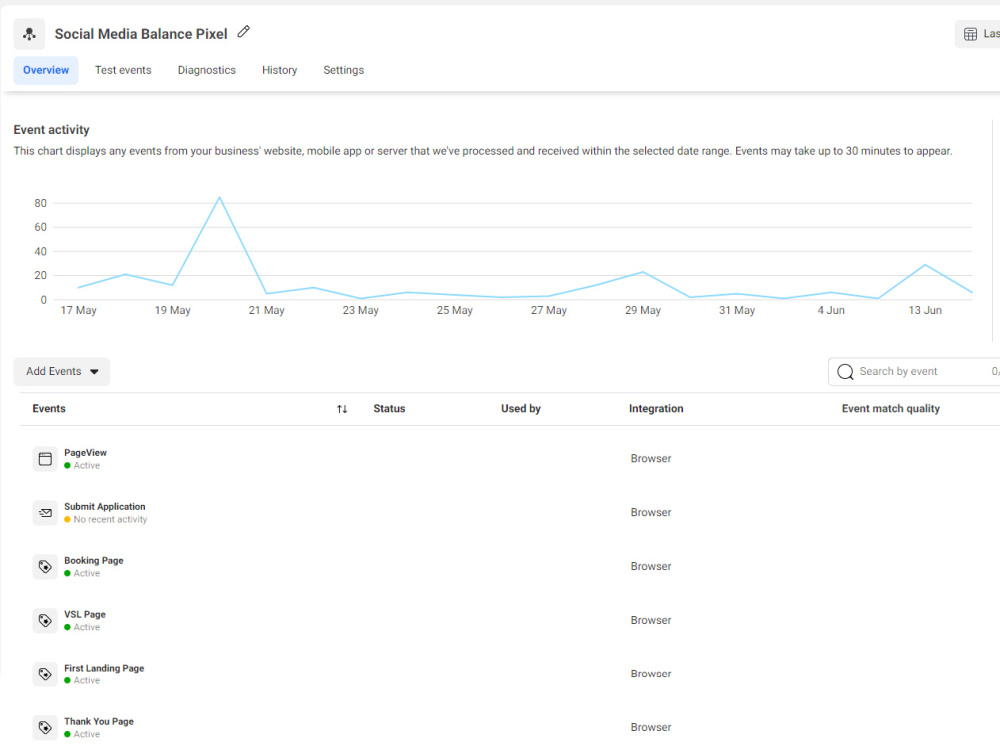Click the Events column header

click(x=49, y=409)
